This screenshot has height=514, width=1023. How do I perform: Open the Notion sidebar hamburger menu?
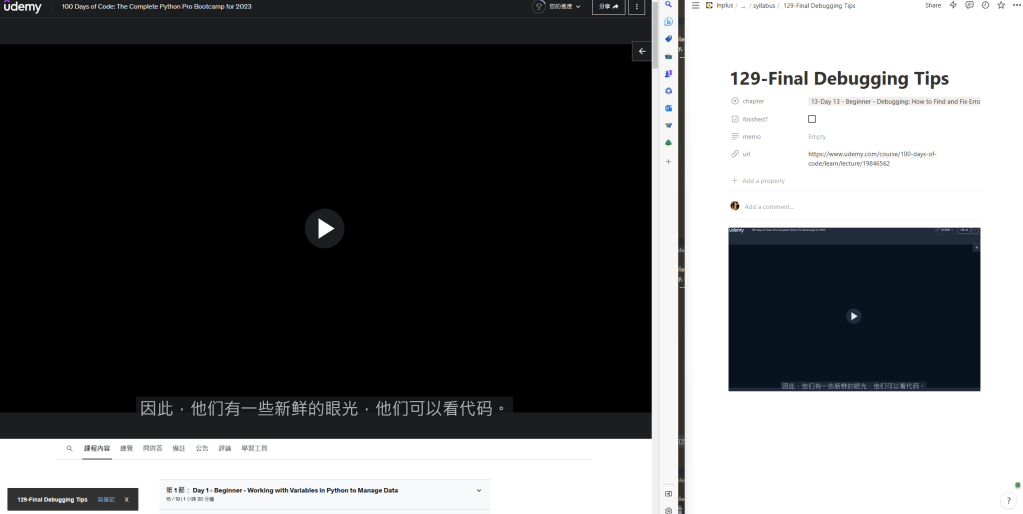pyautogui.click(x=695, y=5)
